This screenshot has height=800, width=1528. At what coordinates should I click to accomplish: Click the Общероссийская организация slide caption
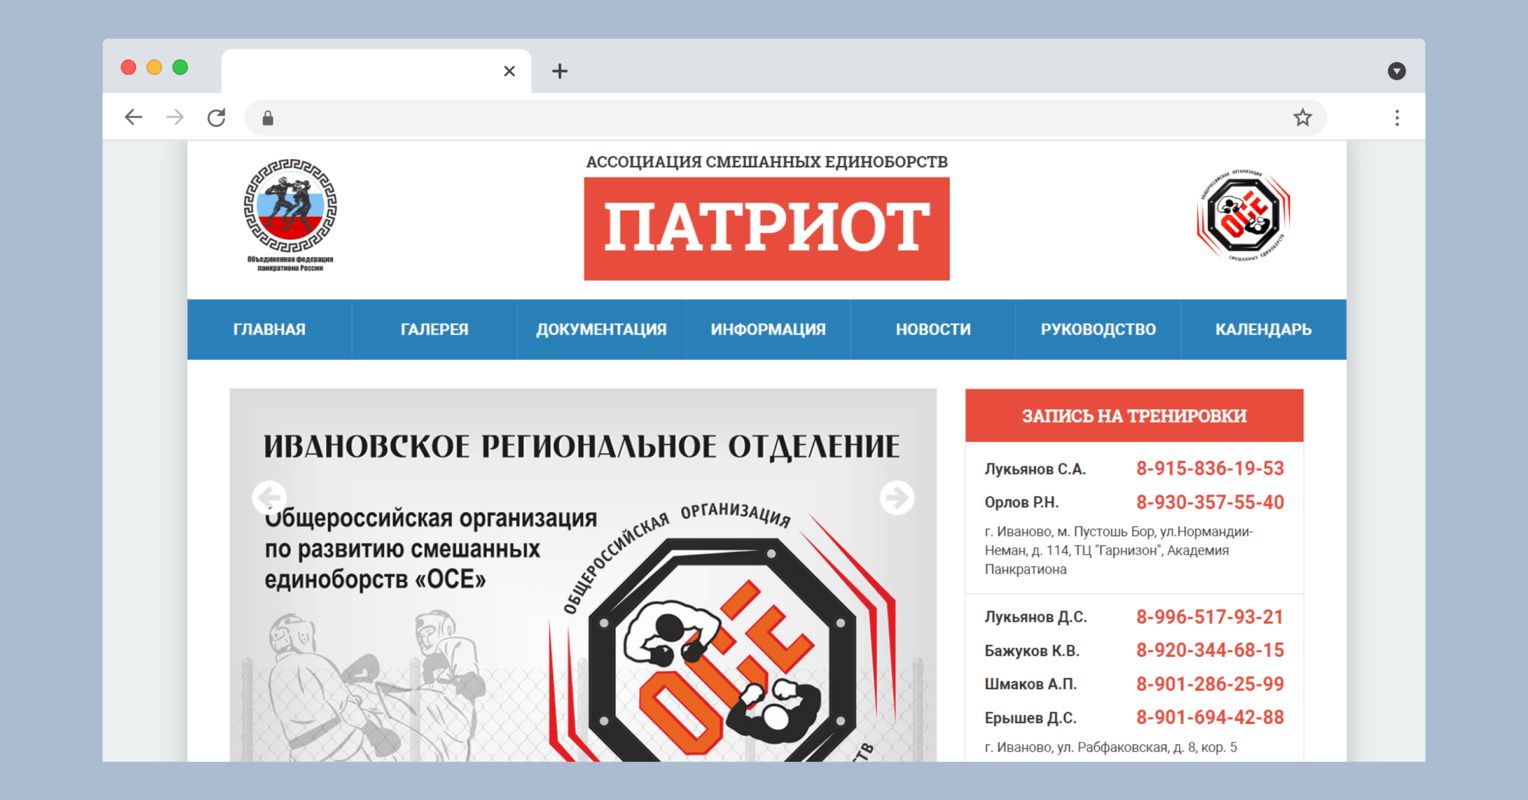click(431, 549)
